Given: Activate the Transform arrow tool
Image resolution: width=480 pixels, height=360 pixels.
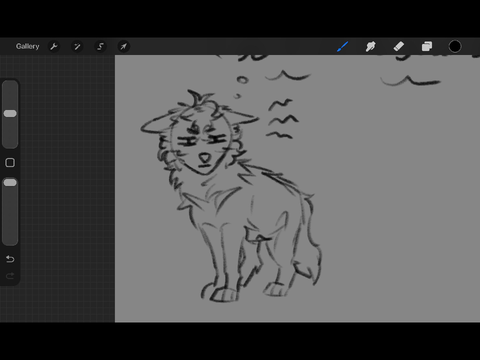Looking at the screenshot, I should (123, 46).
